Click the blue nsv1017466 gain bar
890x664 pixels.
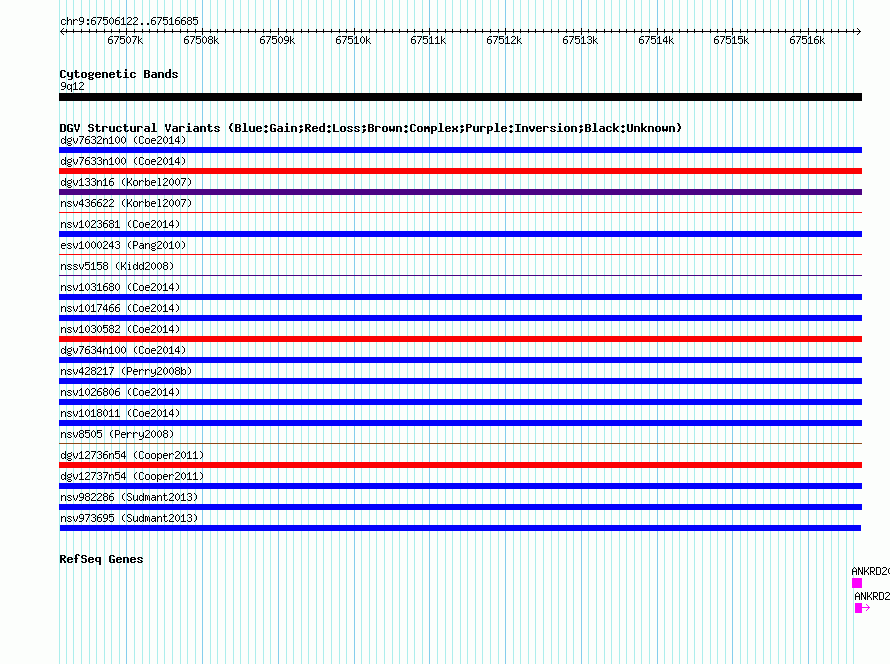pos(460,318)
